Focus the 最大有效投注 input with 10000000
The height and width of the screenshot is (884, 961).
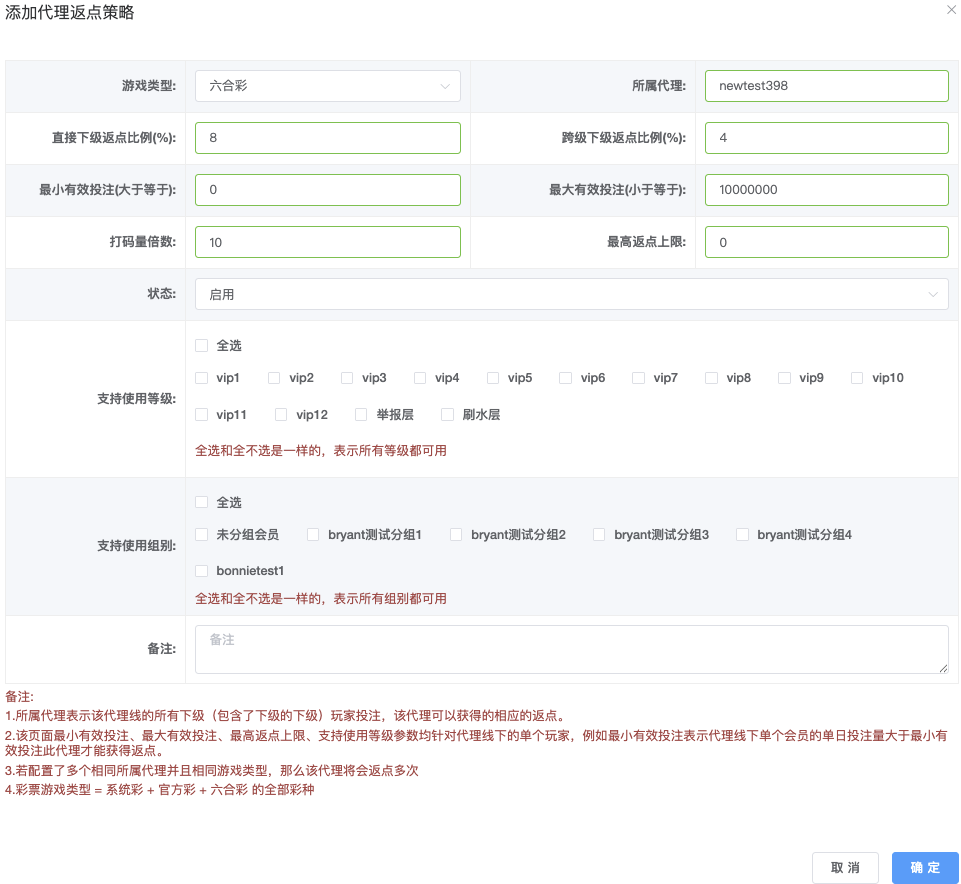coord(826,190)
